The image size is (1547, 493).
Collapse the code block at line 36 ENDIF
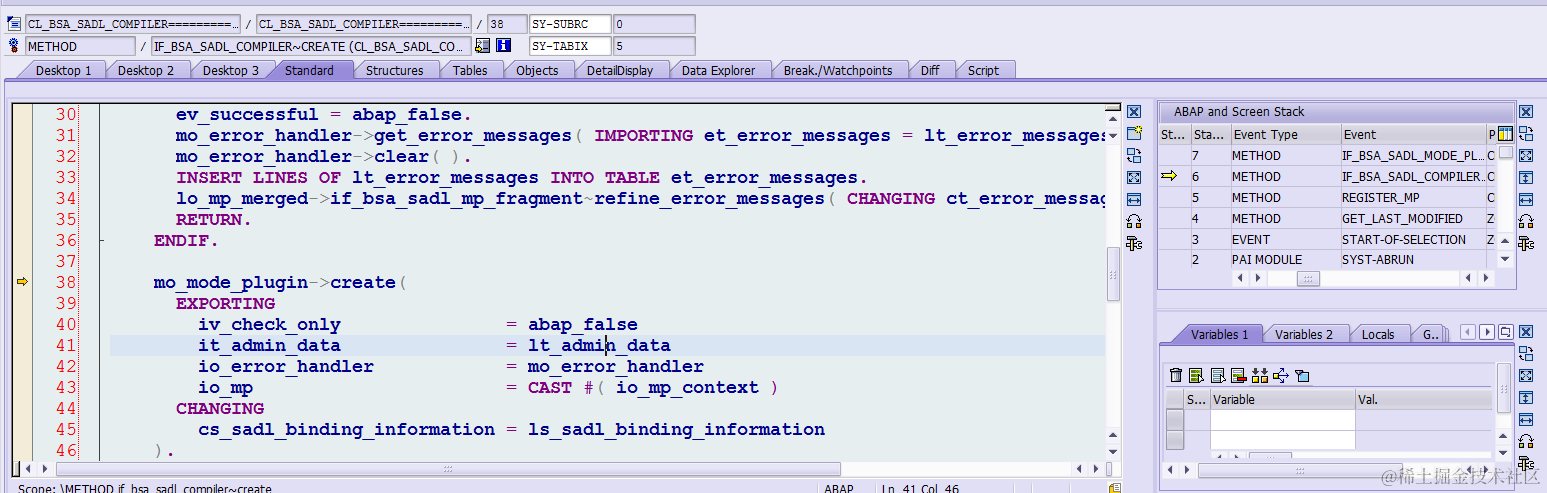(x=101, y=240)
